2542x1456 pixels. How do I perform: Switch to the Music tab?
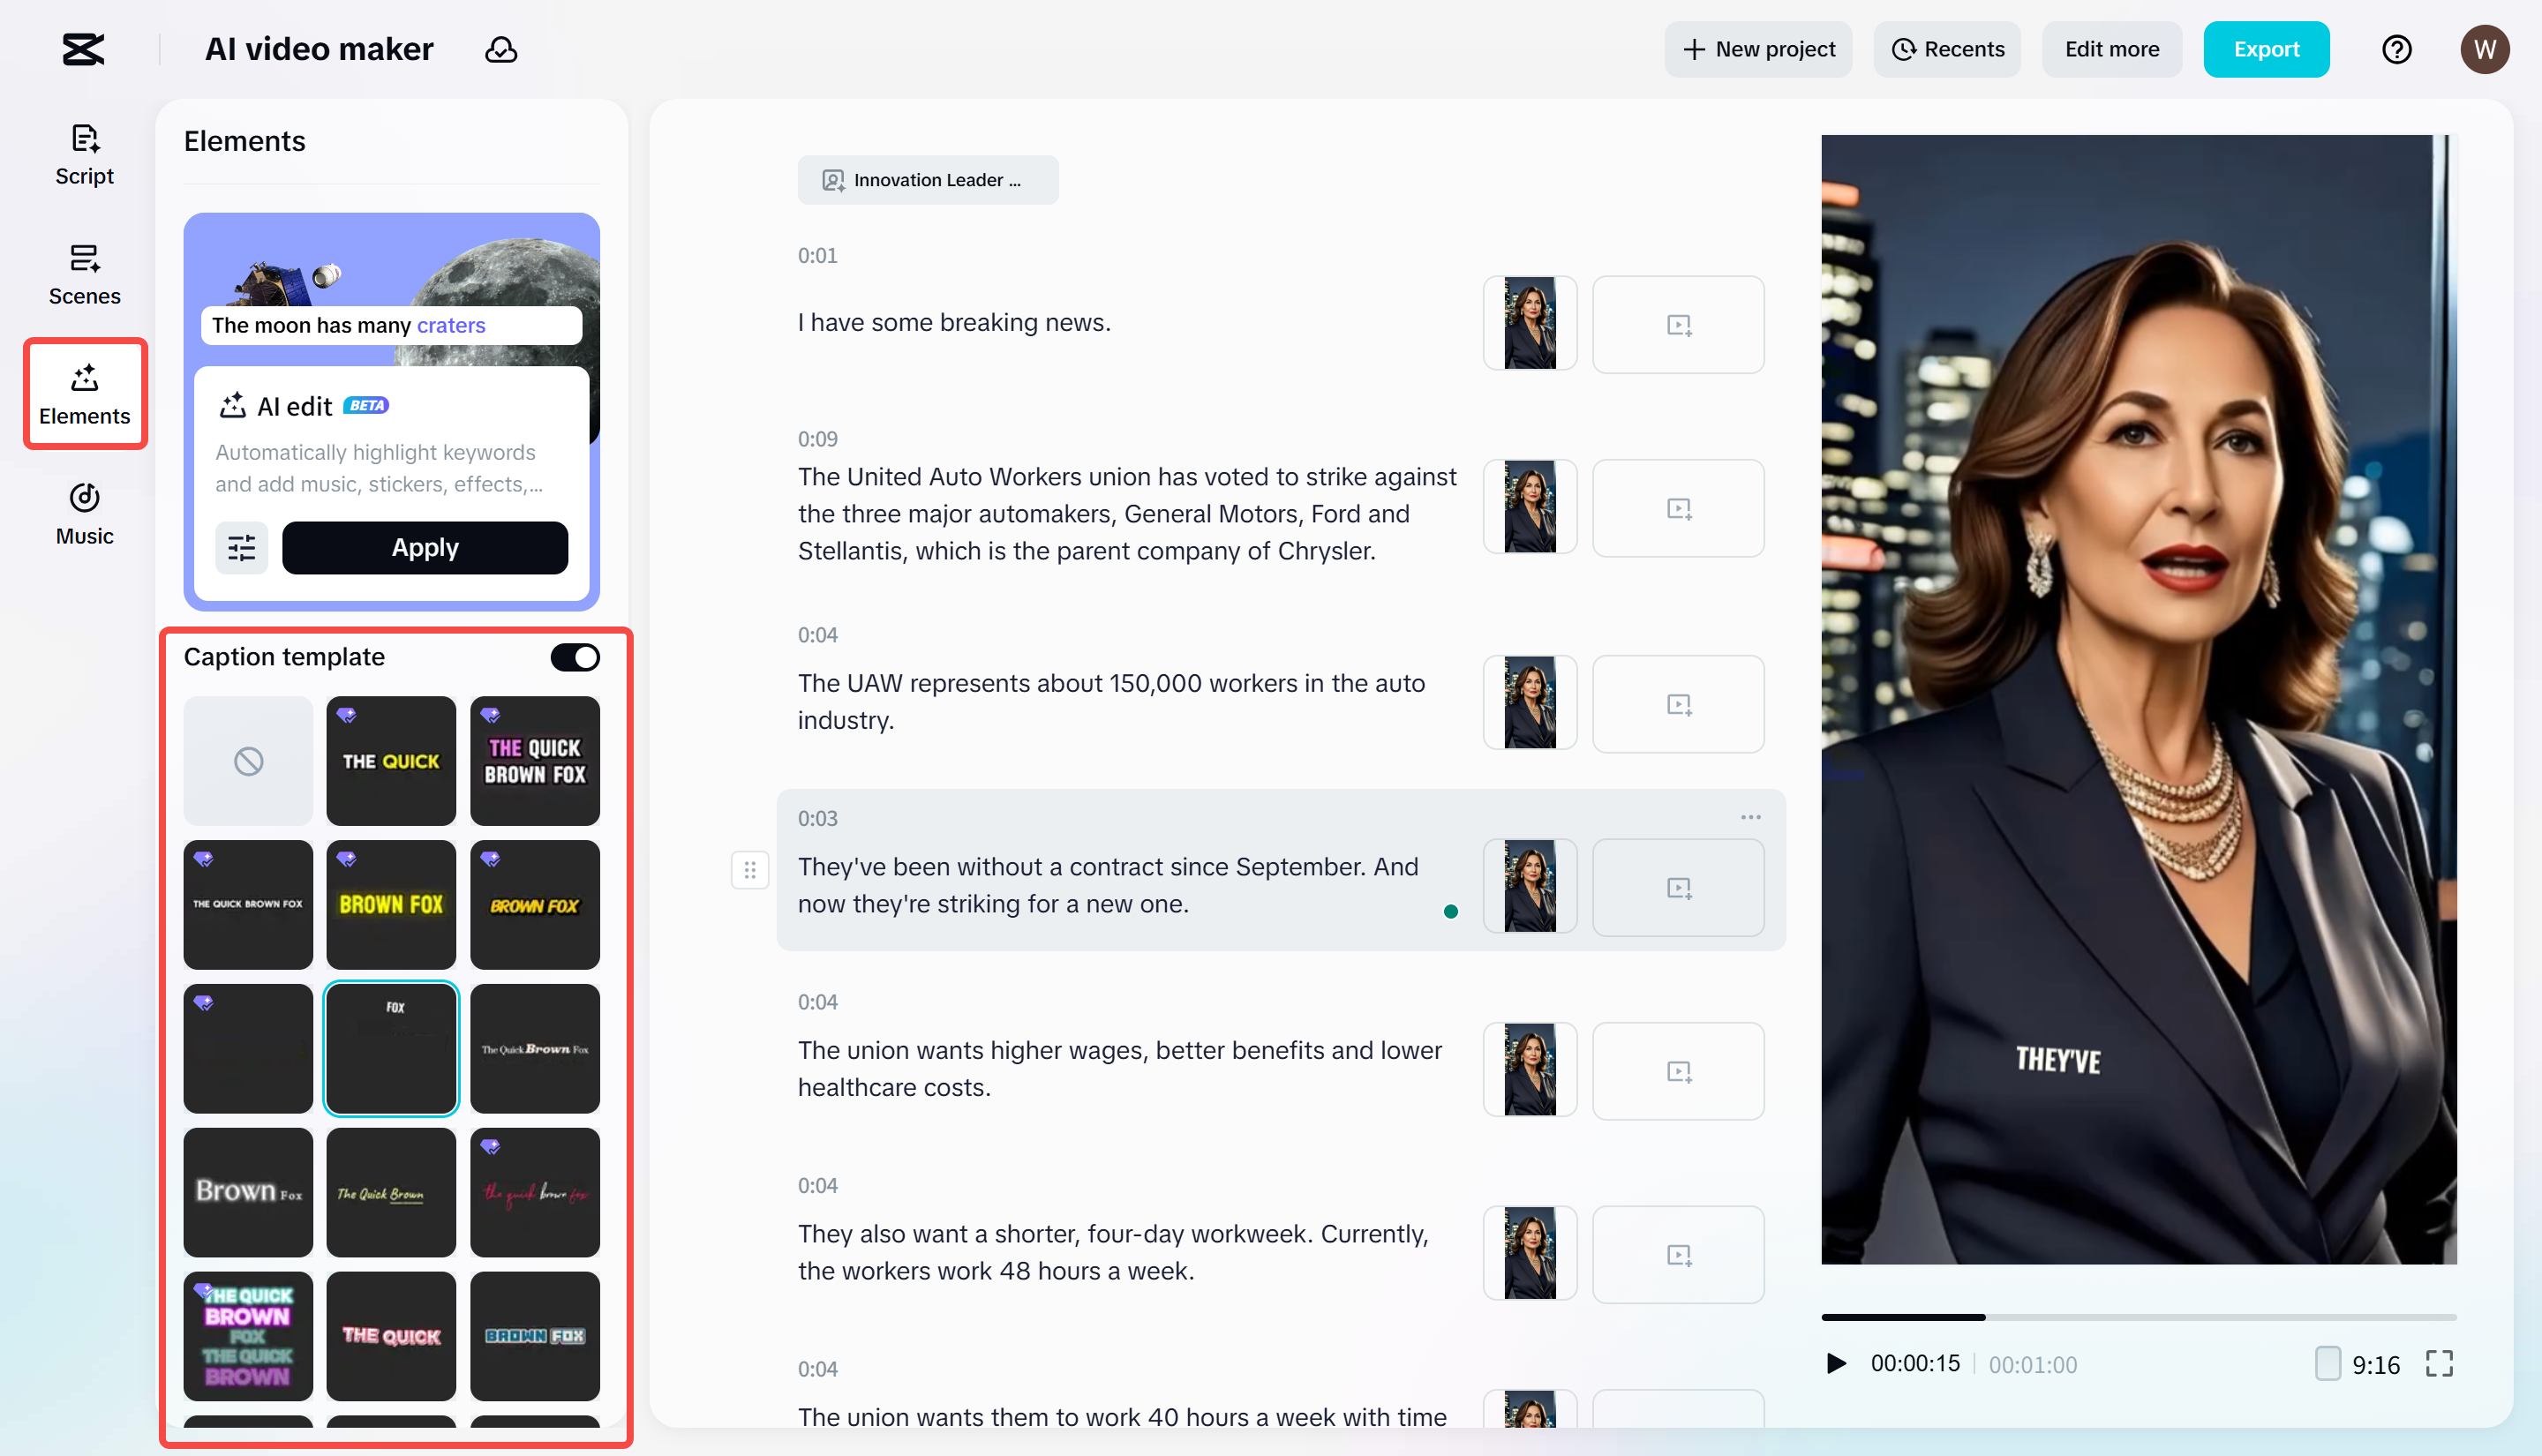(x=85, y=515)
